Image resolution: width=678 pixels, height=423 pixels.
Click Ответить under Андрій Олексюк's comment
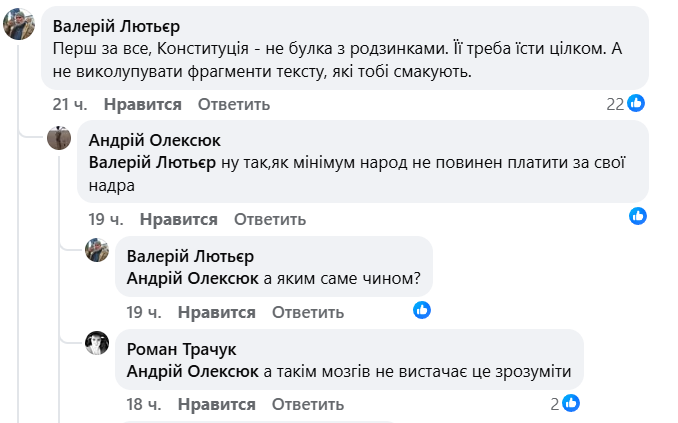point(270,219)
